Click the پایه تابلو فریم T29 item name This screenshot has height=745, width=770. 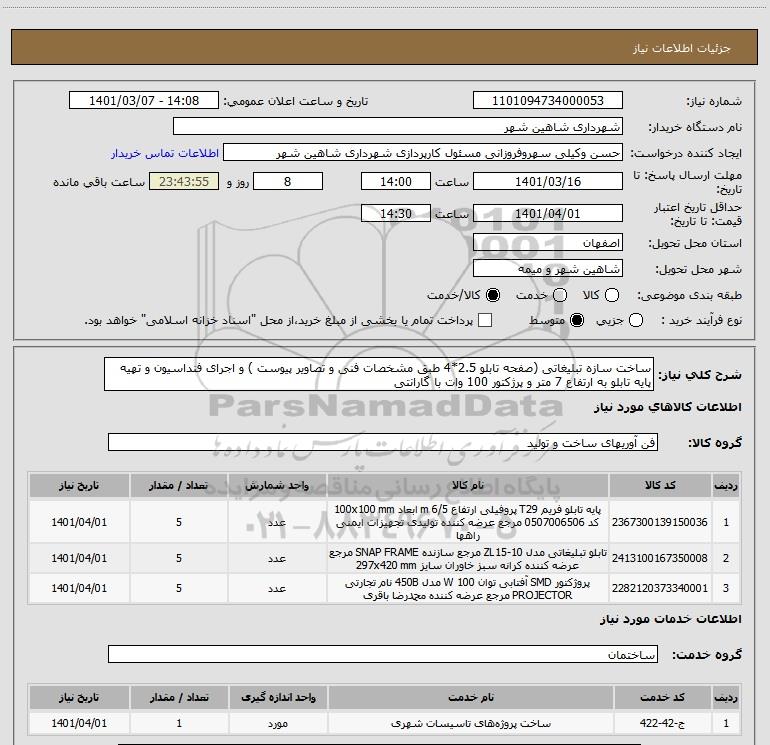468,522
